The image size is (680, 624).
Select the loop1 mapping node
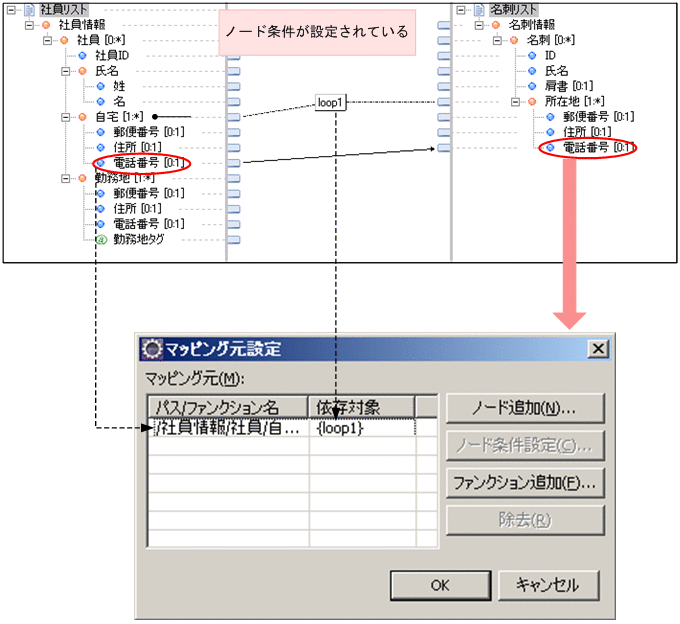[x=330, y=103]
